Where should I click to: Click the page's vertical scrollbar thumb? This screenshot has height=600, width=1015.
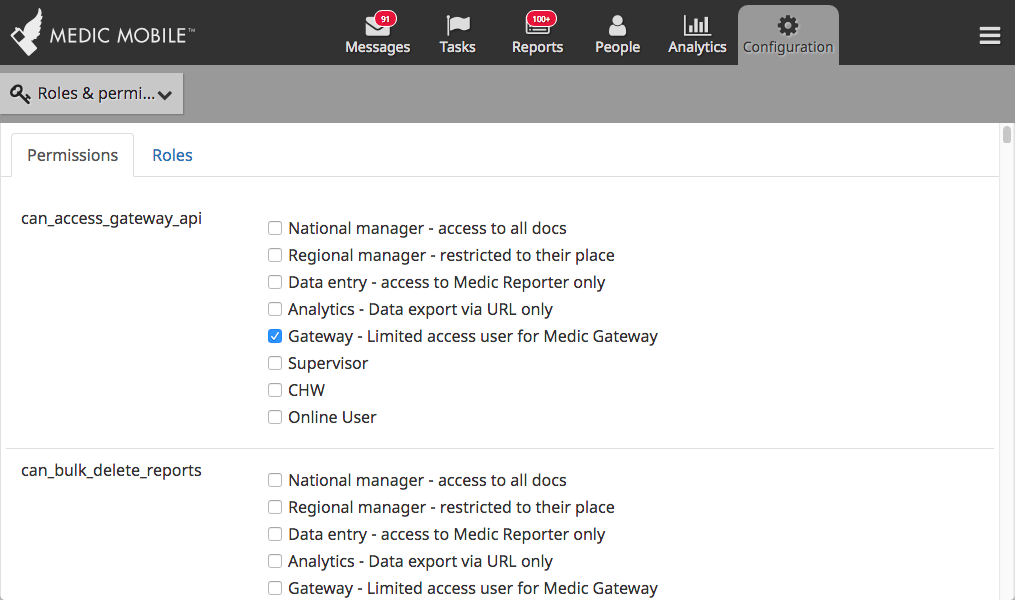1007,135
